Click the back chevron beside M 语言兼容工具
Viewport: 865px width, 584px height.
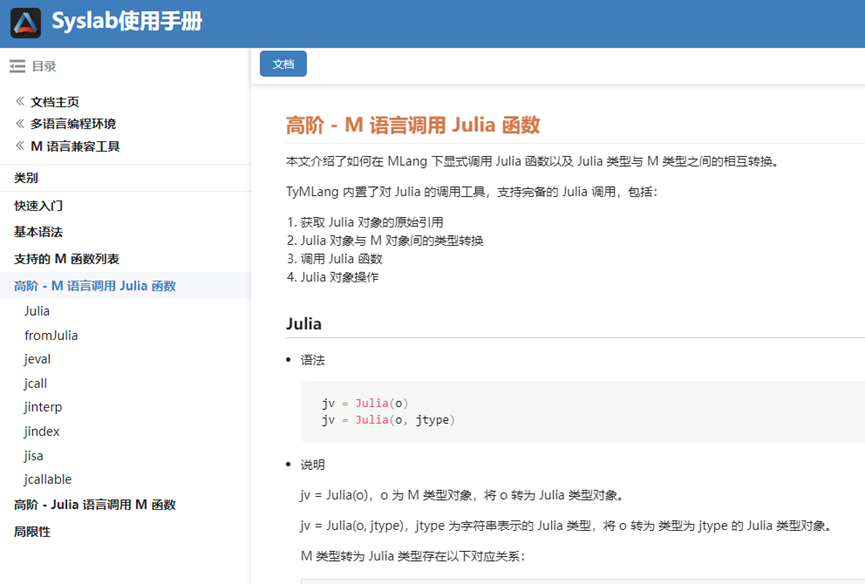click(20, 146)
